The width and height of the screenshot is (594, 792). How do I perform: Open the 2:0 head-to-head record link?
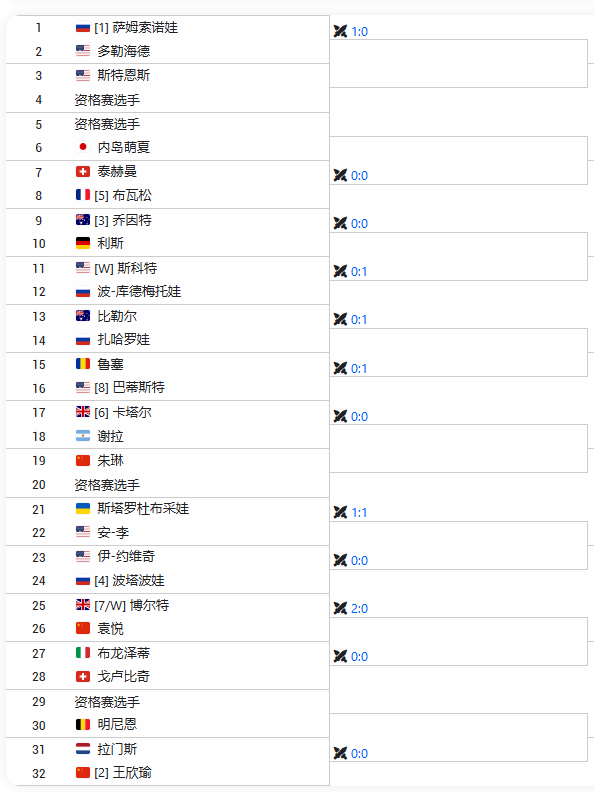pyautogui.click(x=359, y=609)
